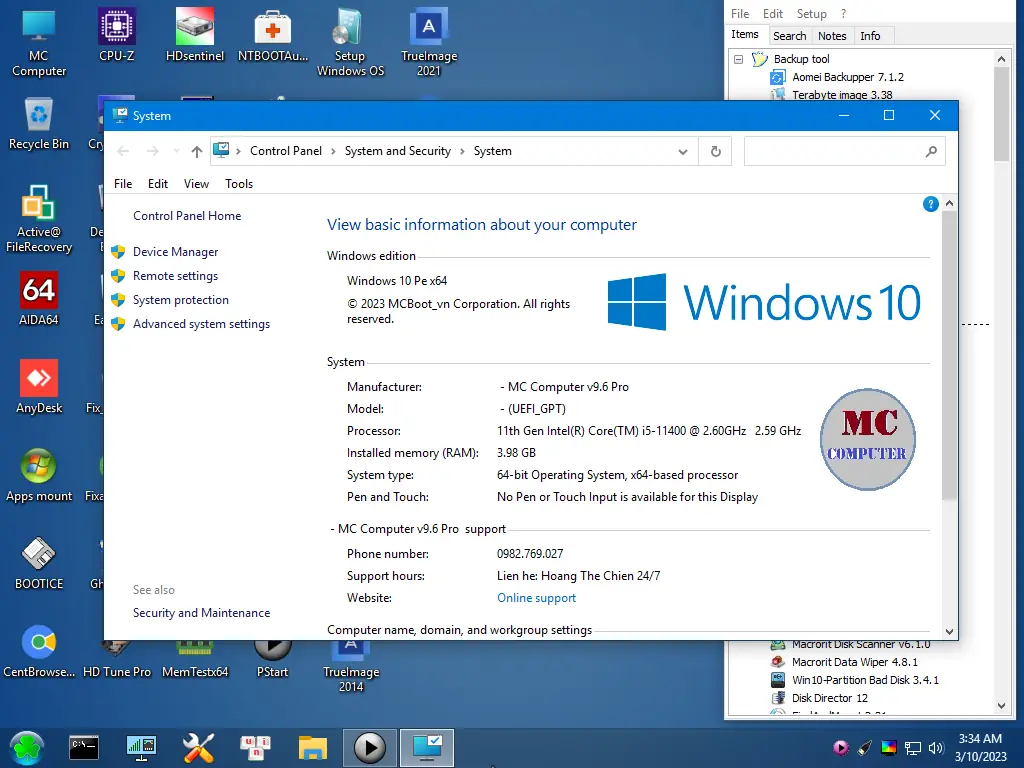This screenshot has width=1024, height=768.
Task: Launch Setup Windows OS shortcut
Action: click(350, 42)
